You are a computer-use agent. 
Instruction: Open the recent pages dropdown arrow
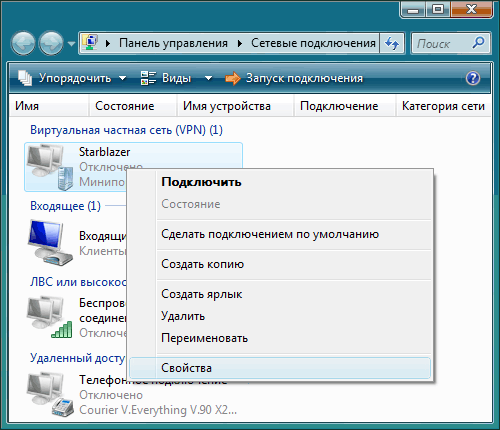71,43
